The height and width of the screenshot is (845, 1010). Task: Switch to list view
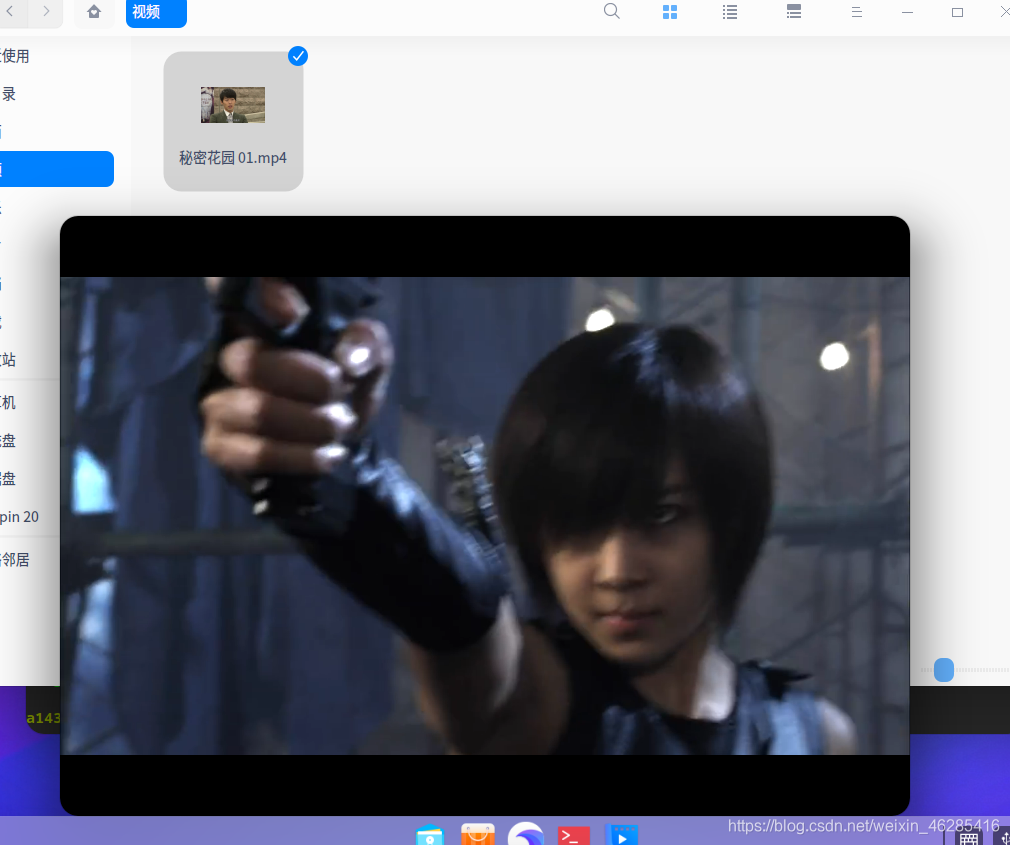pyautogui.click(x=730, y=12)
